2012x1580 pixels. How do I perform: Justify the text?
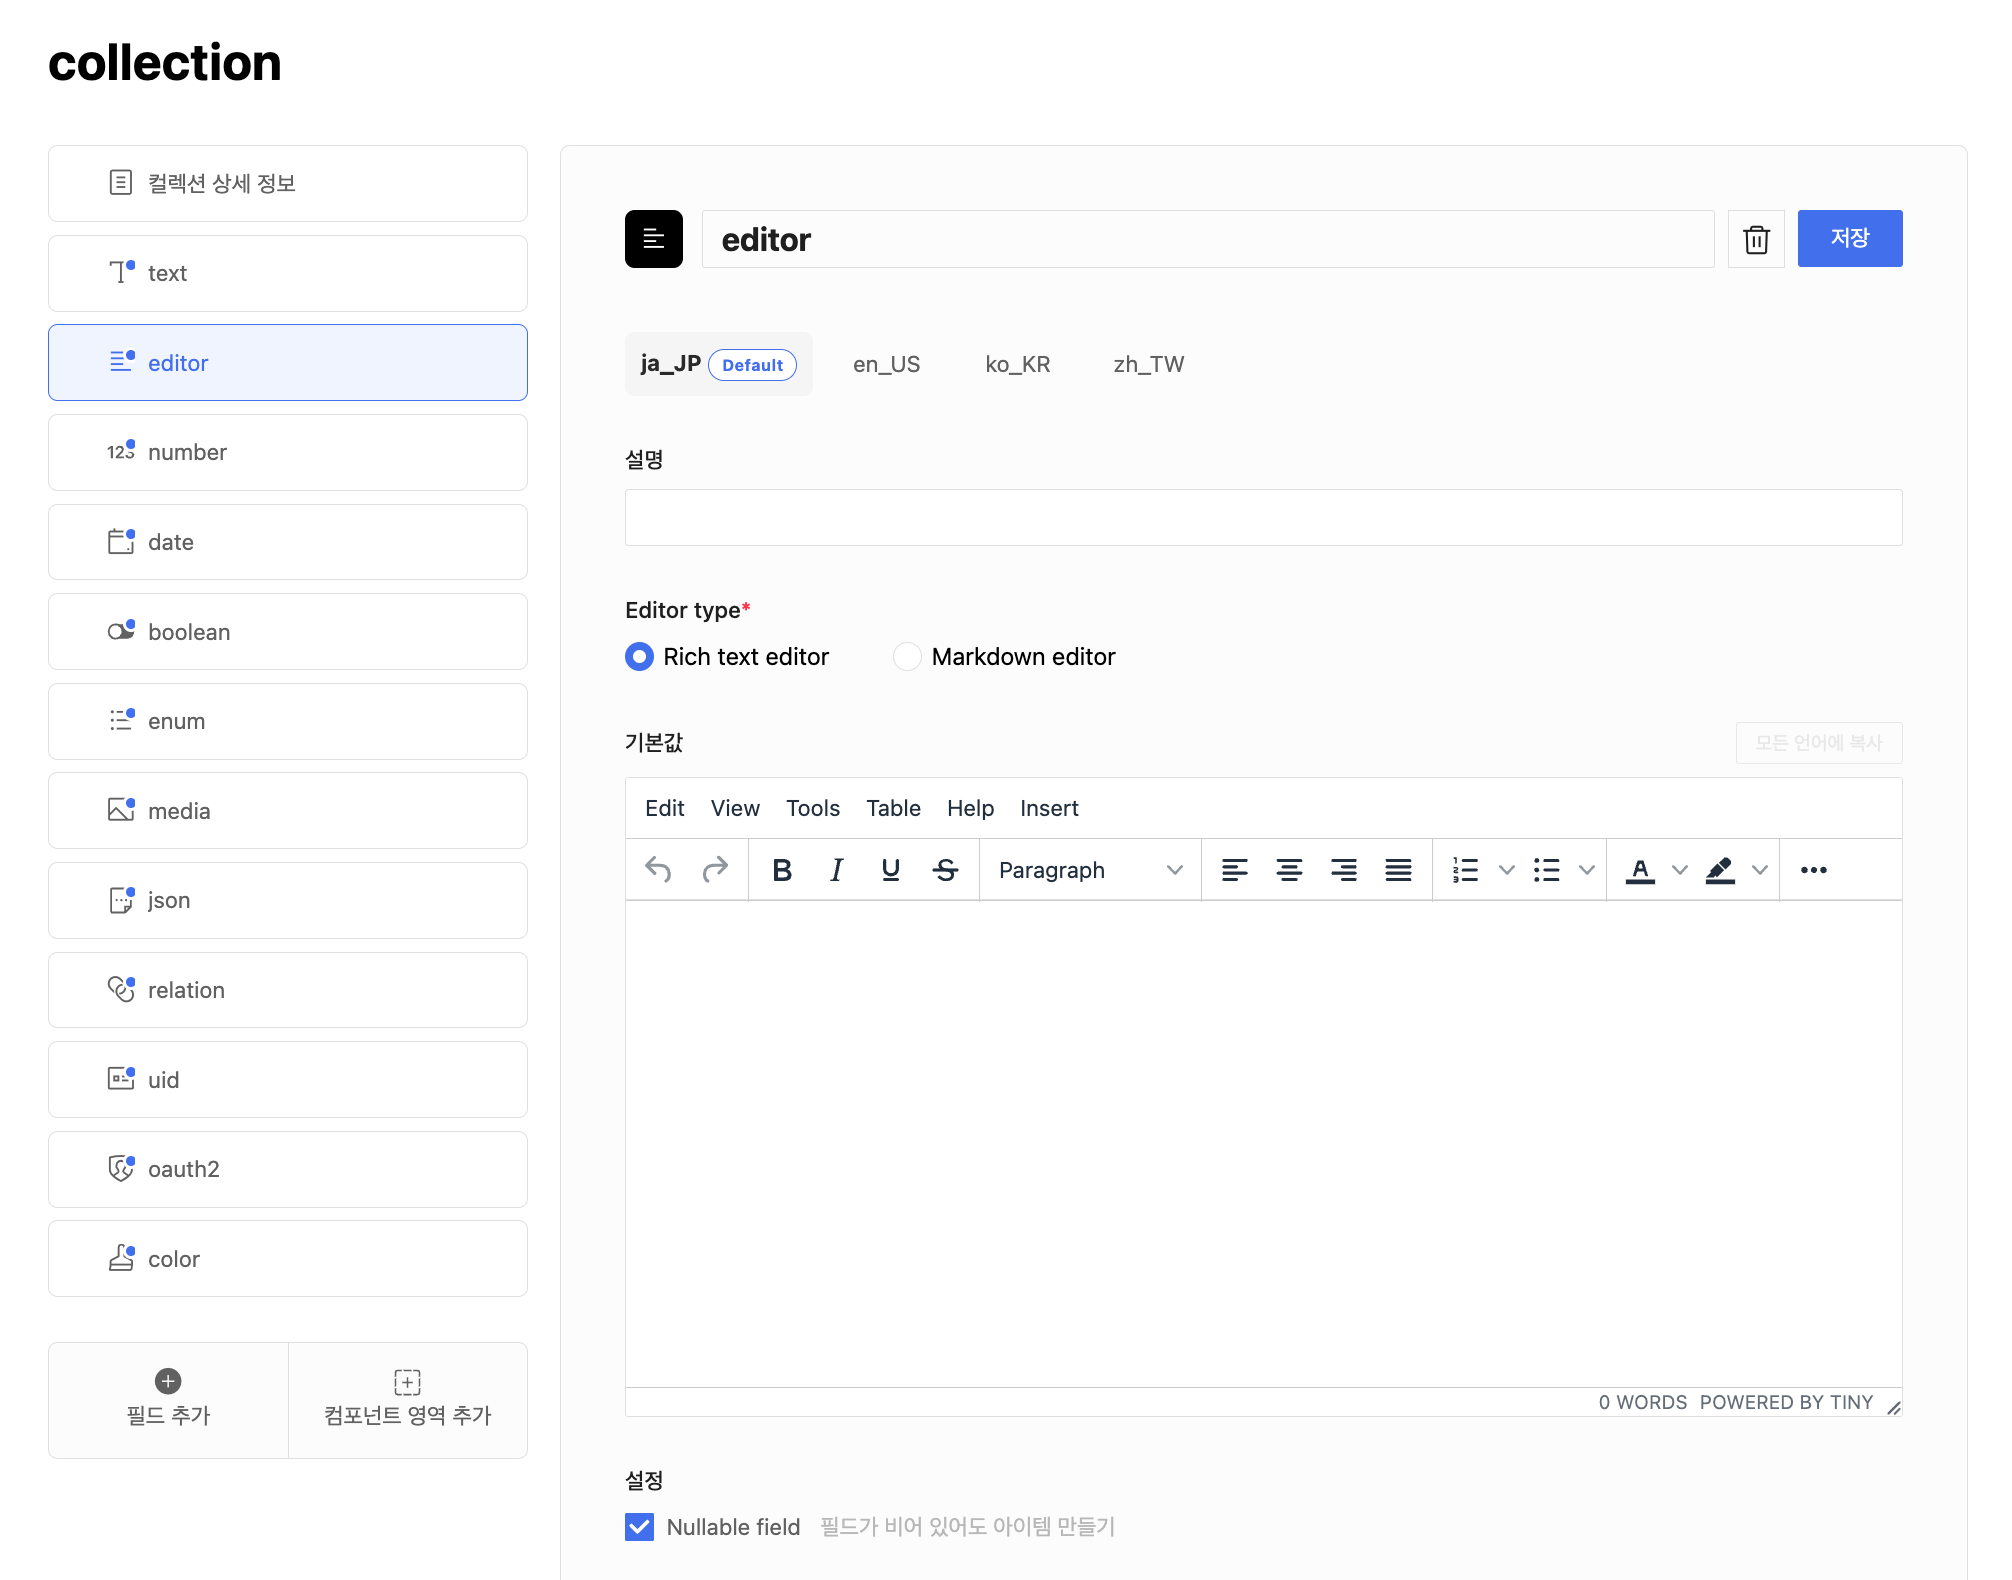click(x=1398, y=870)
